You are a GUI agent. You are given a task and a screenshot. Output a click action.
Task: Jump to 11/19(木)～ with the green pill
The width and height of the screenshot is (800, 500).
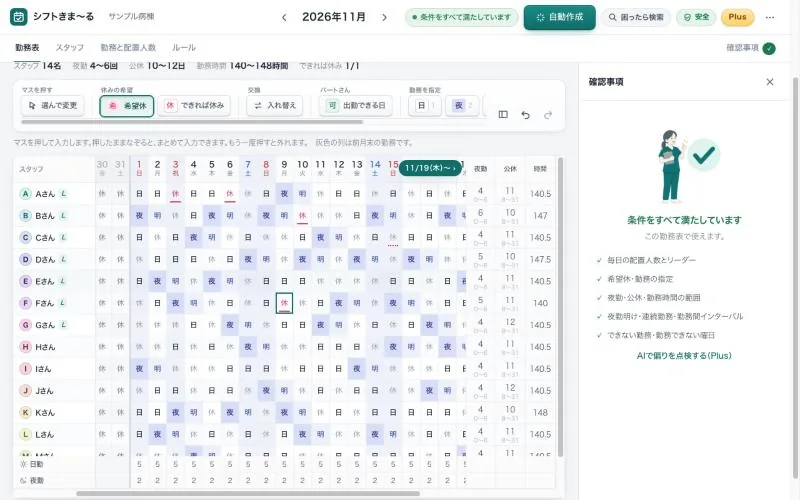point(430,168)
